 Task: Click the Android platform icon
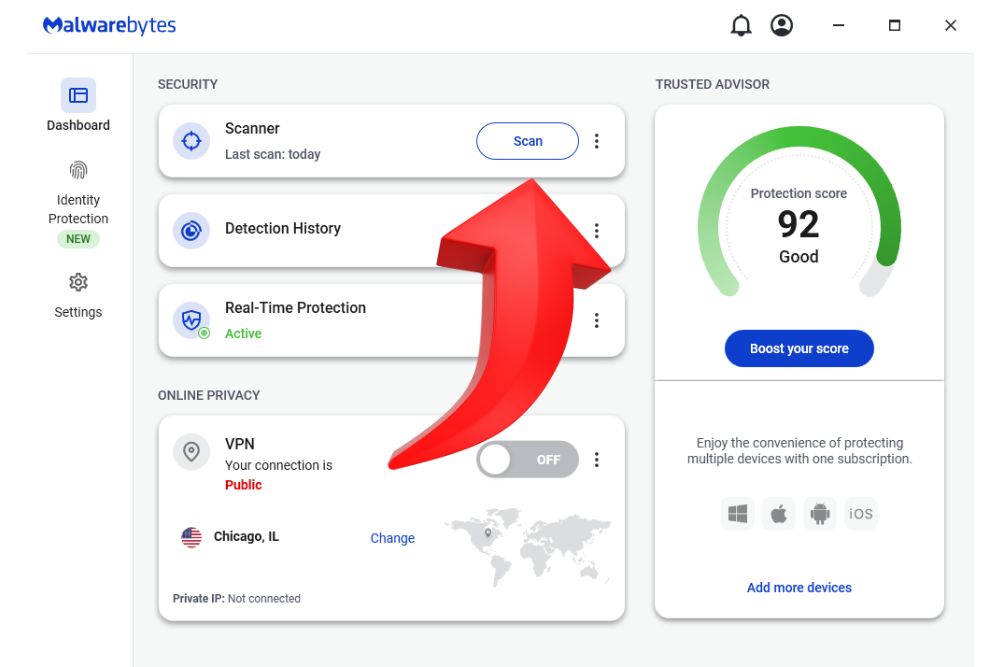tap(820, 514)
